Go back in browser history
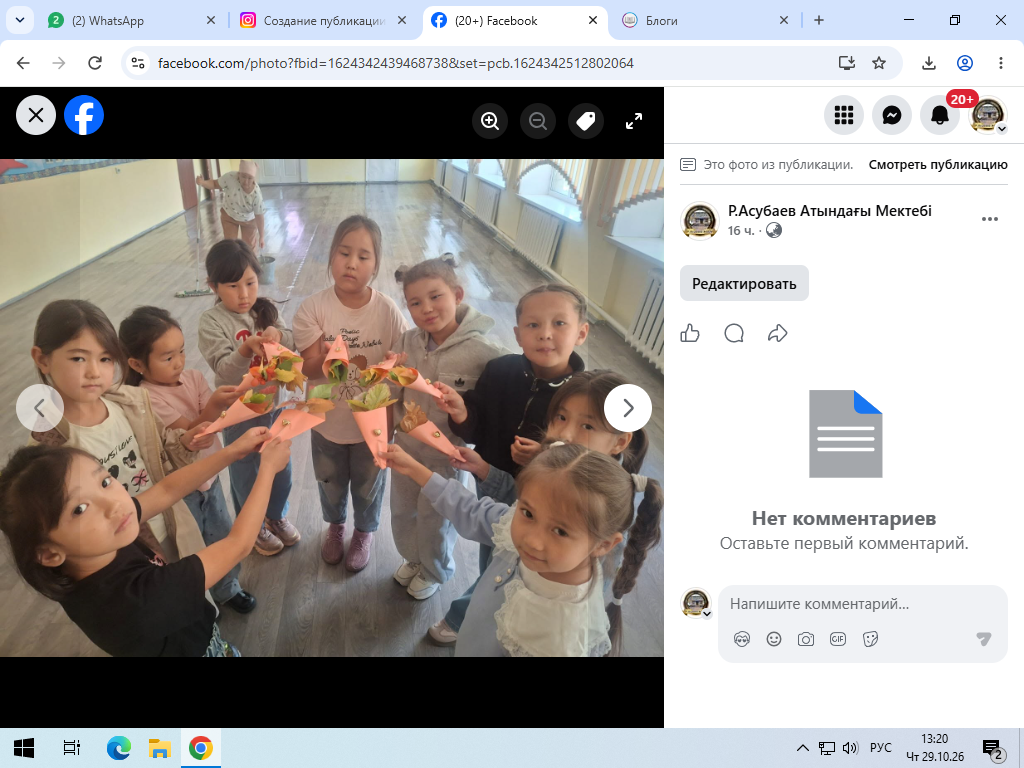The width and height of the screenshot is (1024, 768). pyautogui.click(x=24, y=63)
